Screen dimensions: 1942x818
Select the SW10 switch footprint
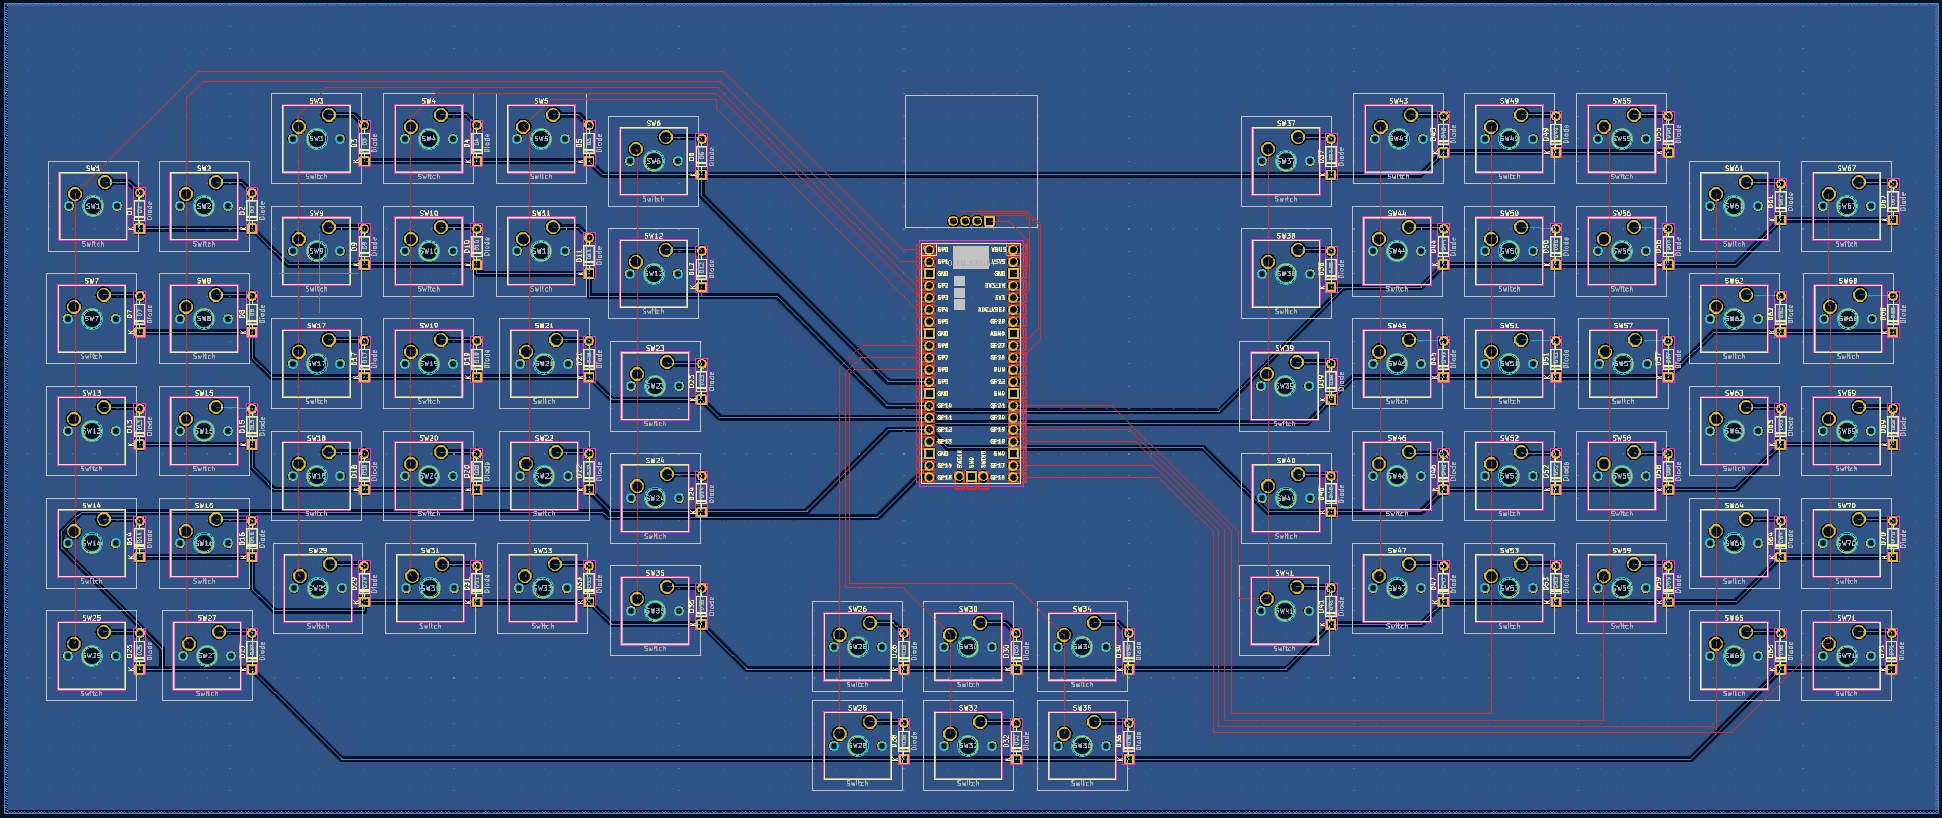[428, 251]
